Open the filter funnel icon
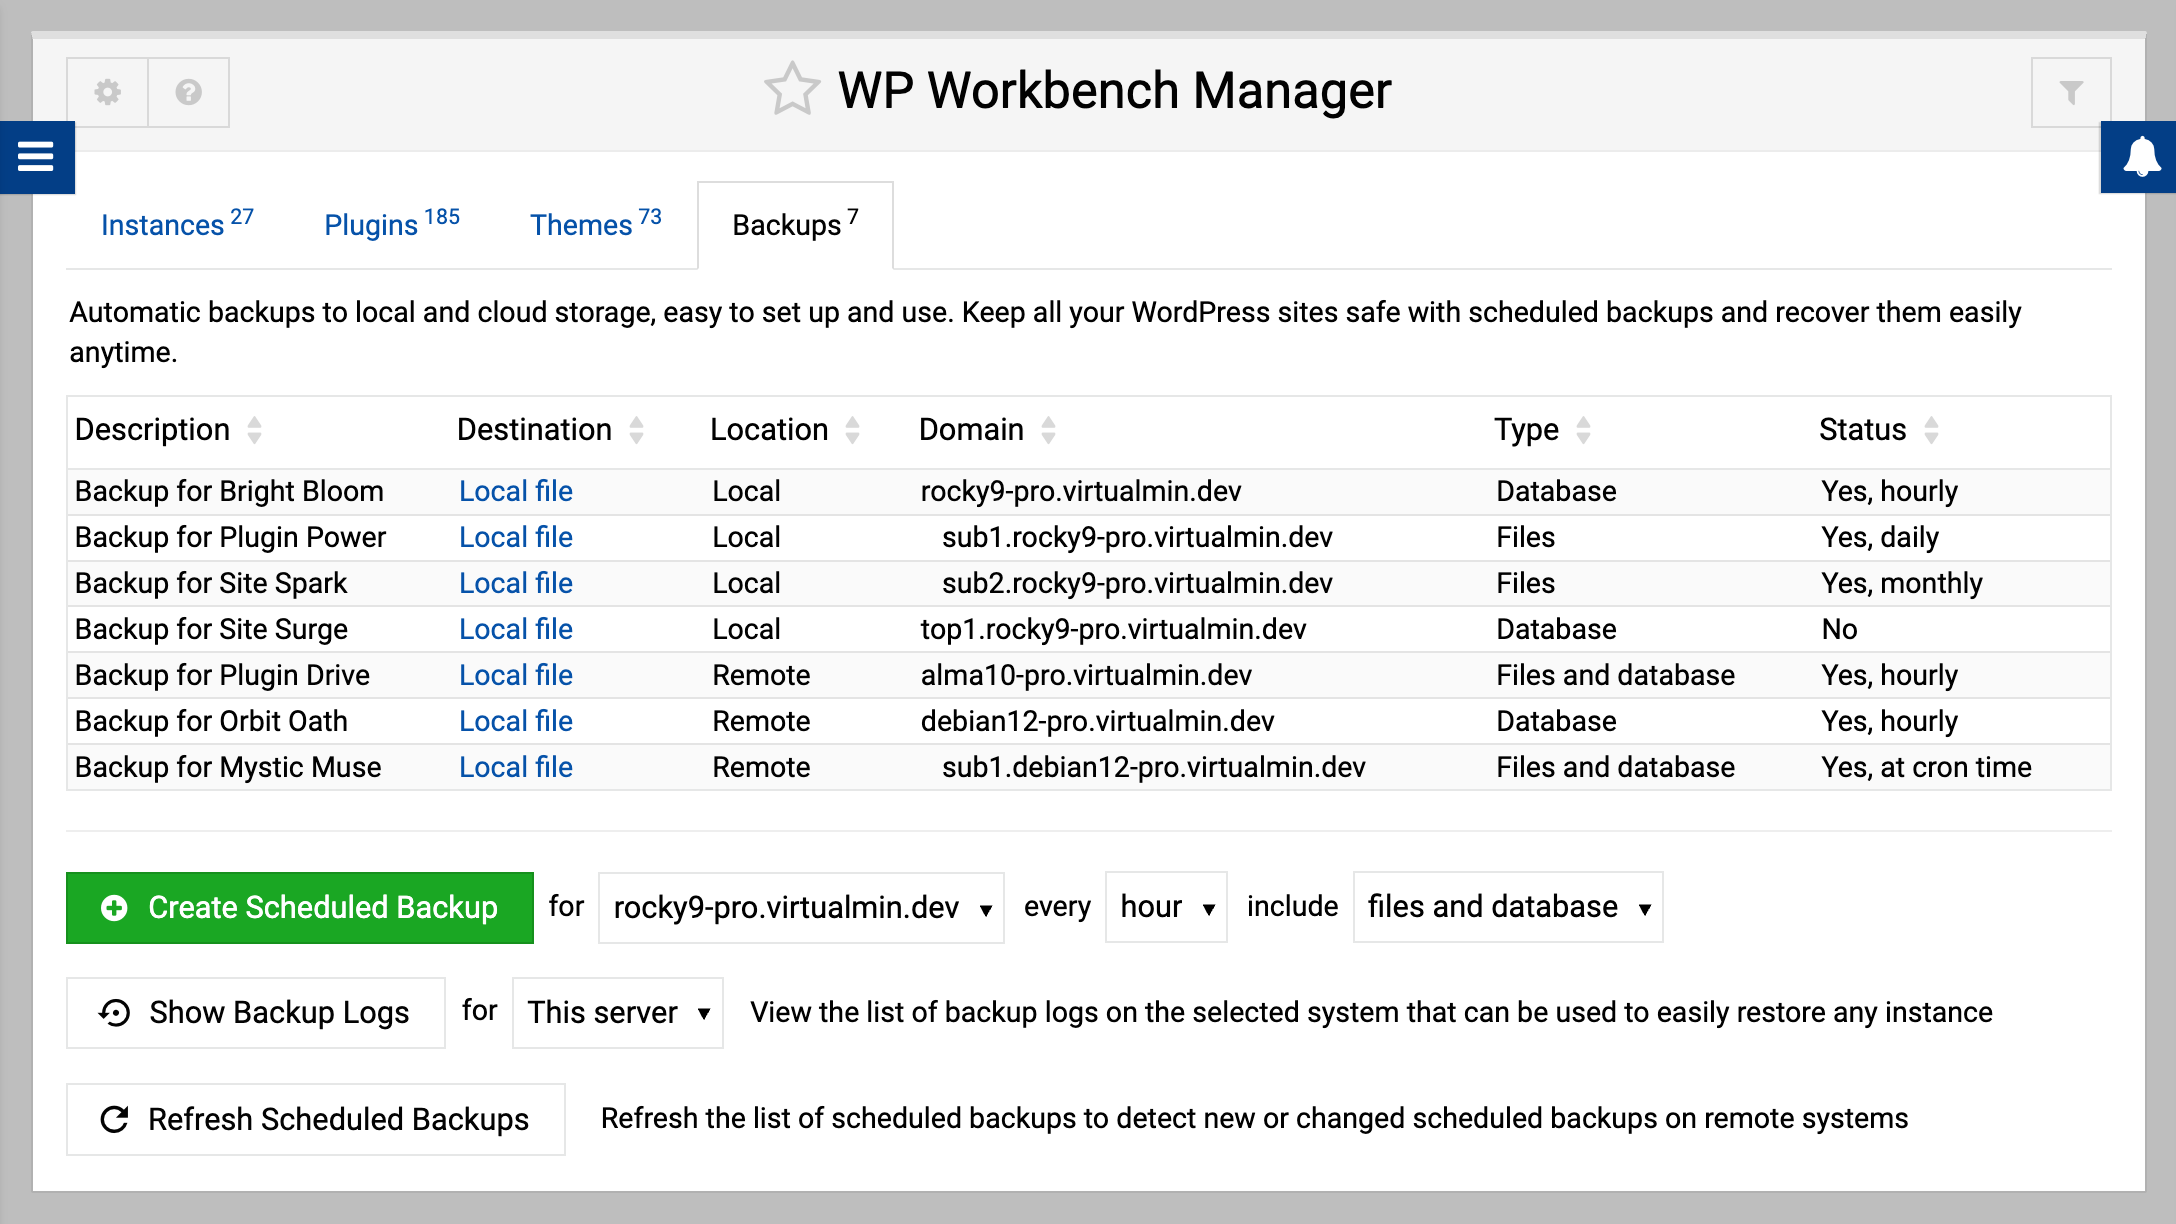Viewport: 2176px width, 1224px height. point(2071,93)
